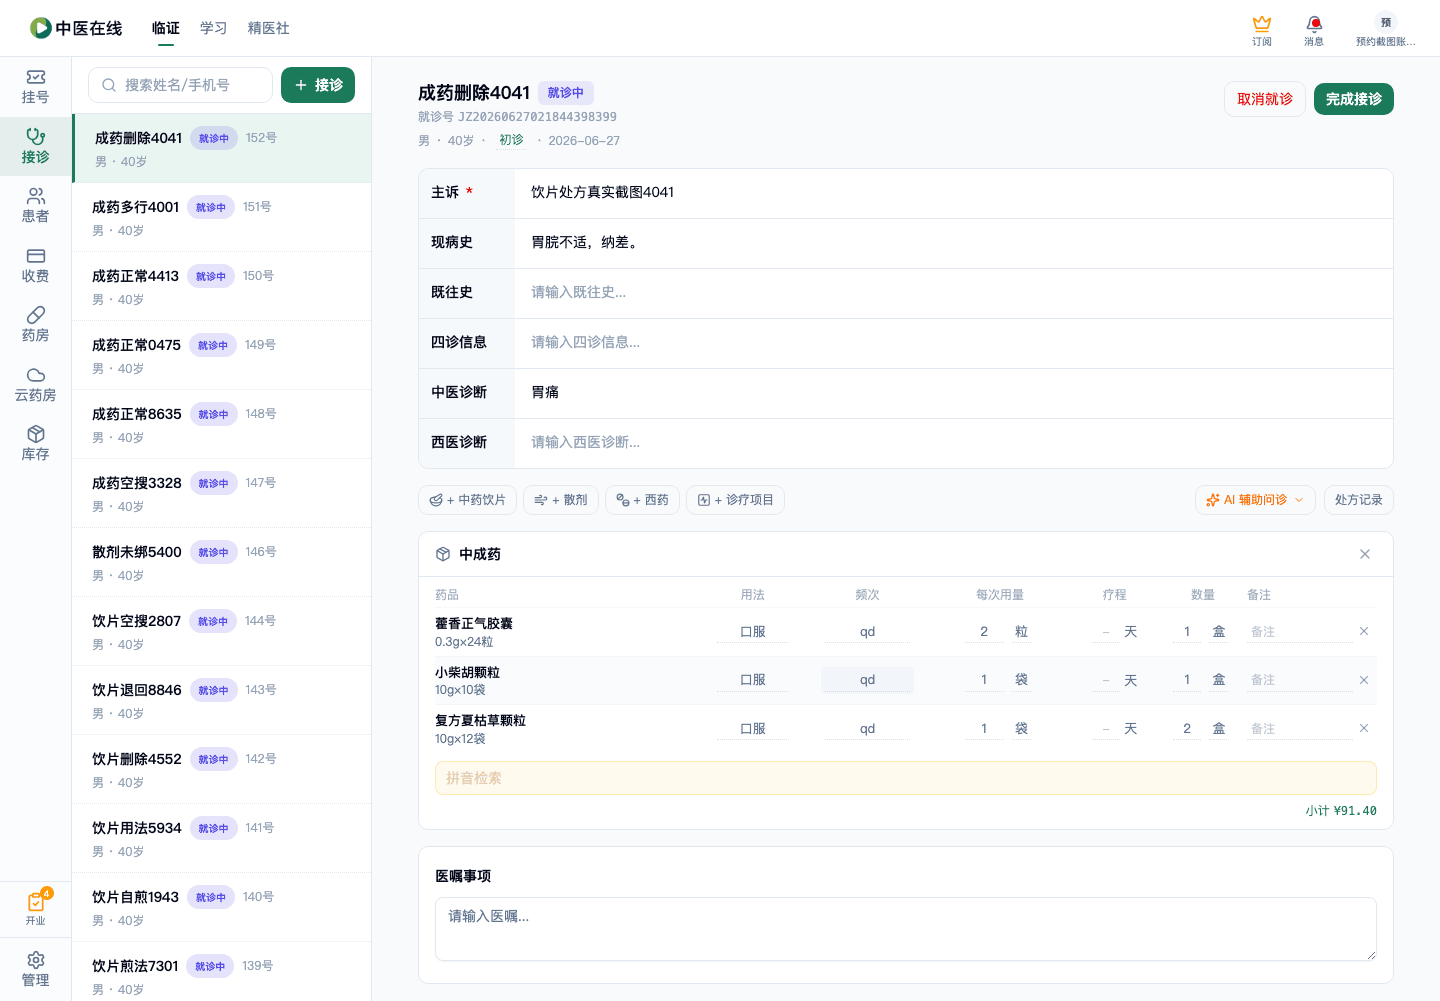Screen dimensions: 1440x1001
Task: Change qd frequency for 复方夏枯草颗粒
Action: (x=867, y=729)
